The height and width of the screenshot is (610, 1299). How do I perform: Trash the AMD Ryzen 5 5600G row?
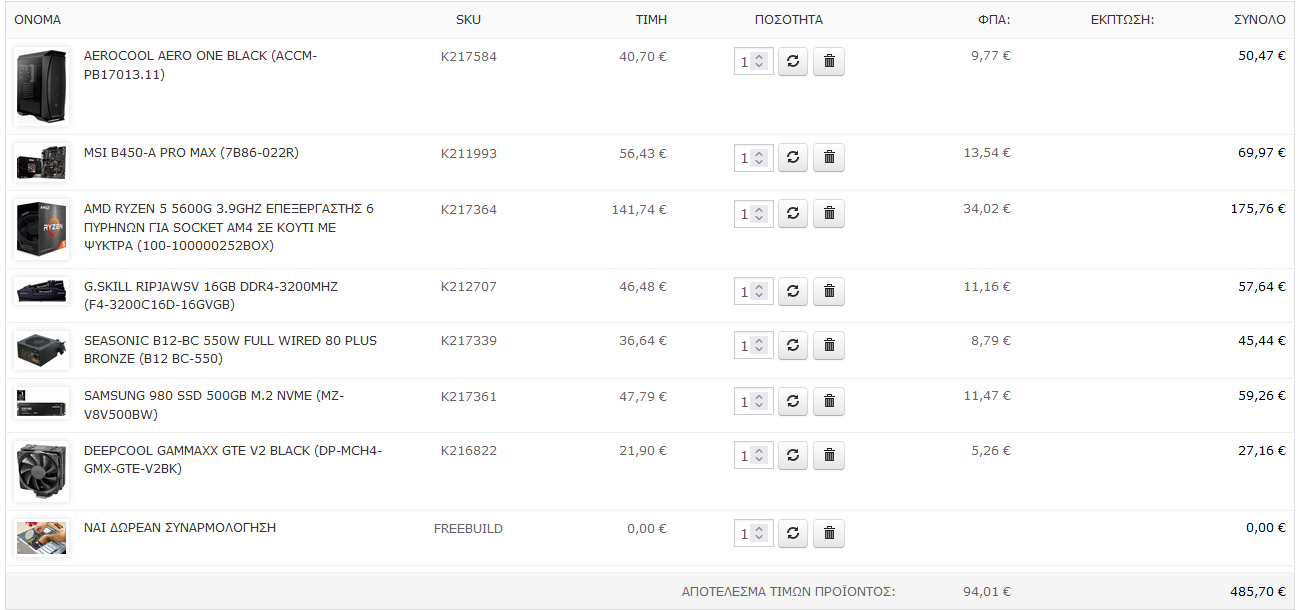(x=829, y=214)
